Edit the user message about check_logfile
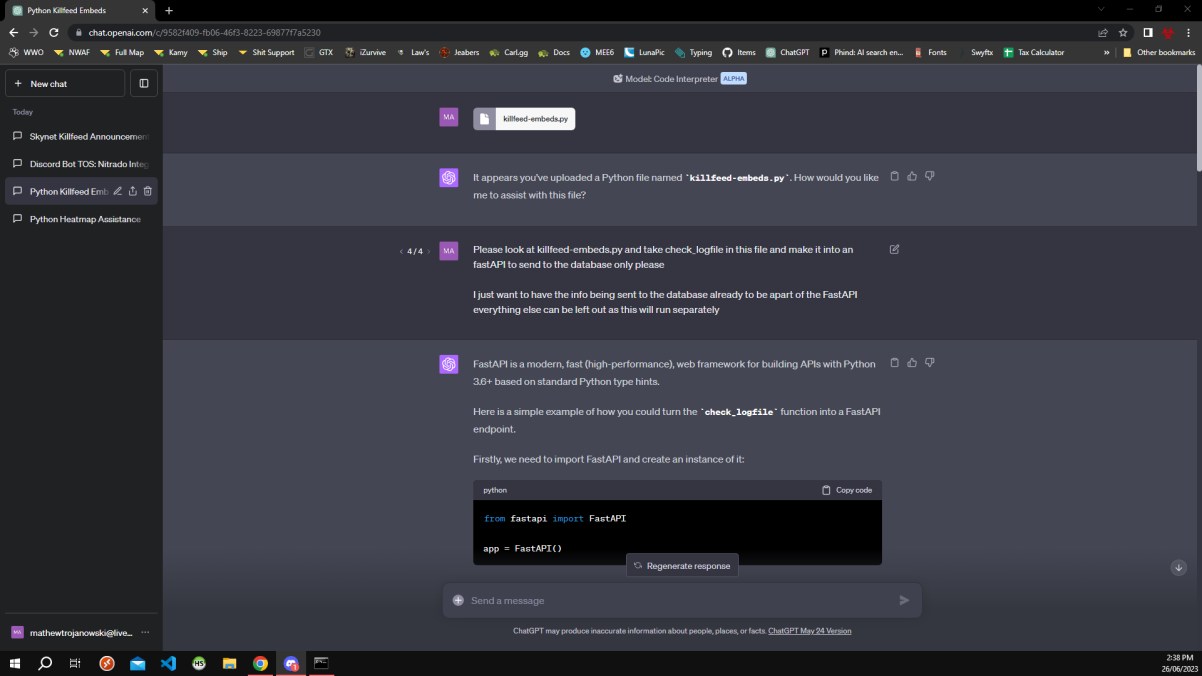The image size is (1202, 676). tap(894, 249)
